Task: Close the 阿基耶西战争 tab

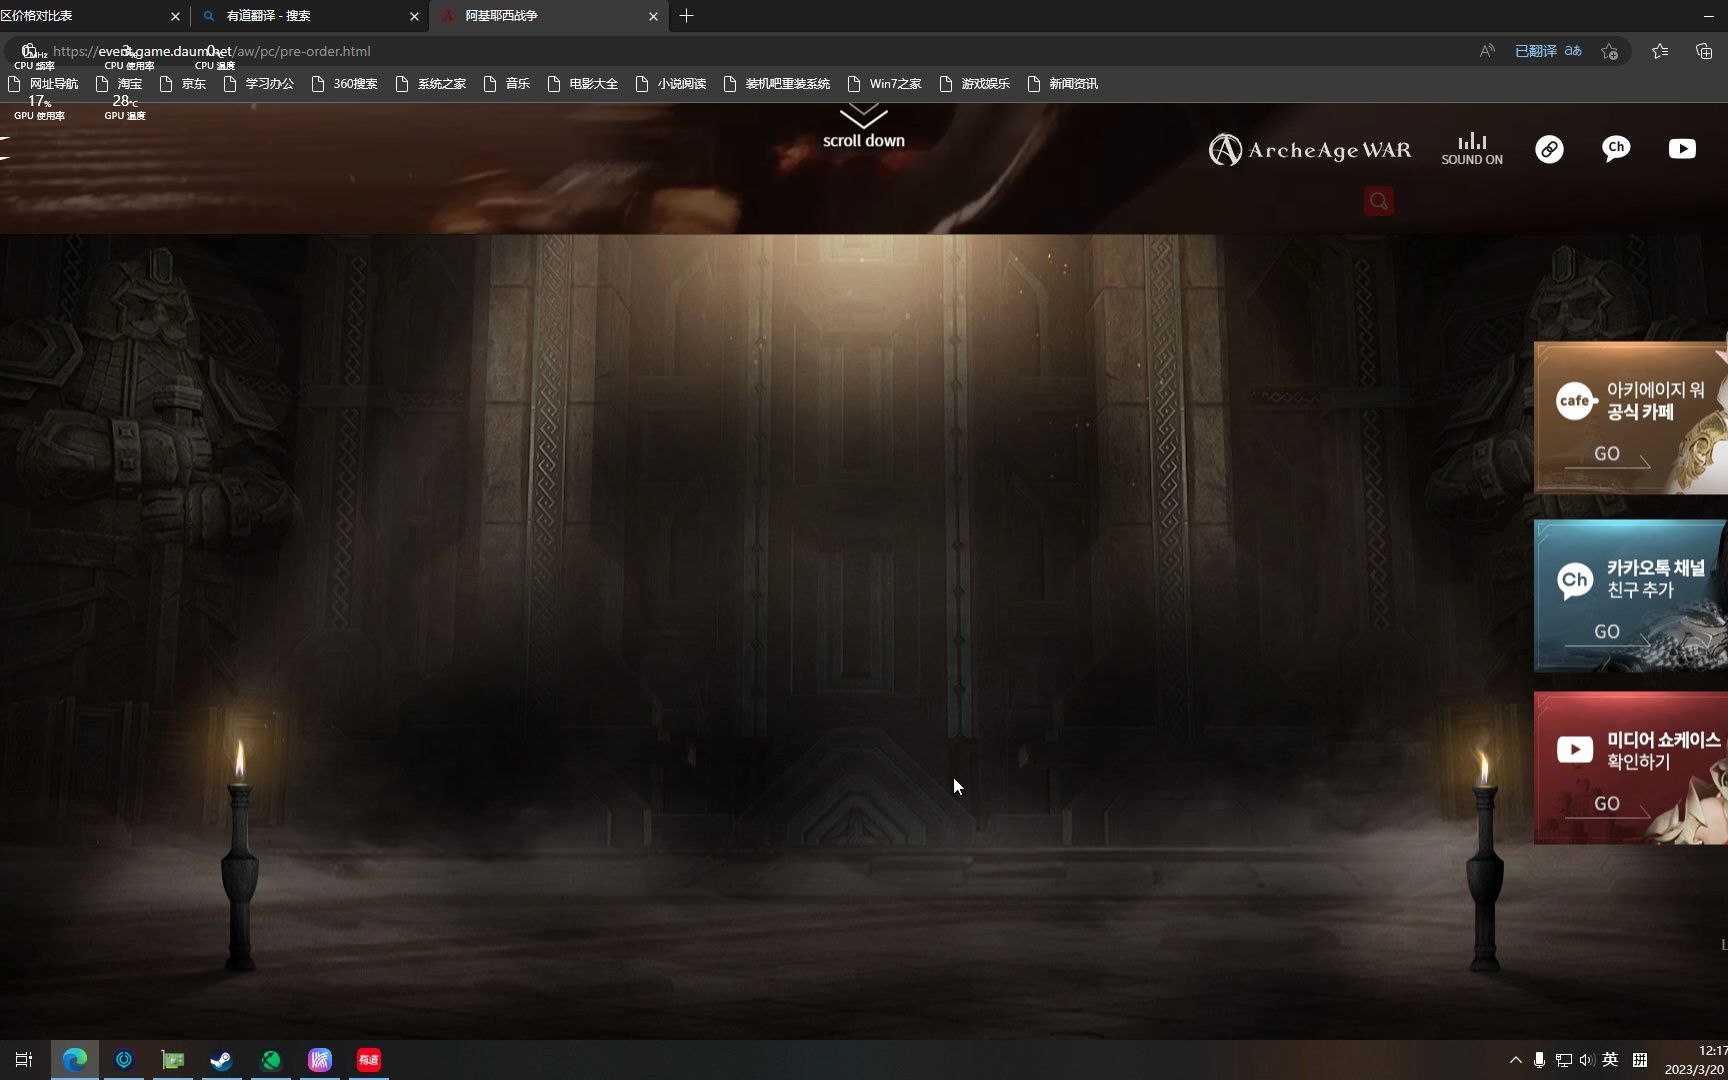Action: (x=653, y=16)
